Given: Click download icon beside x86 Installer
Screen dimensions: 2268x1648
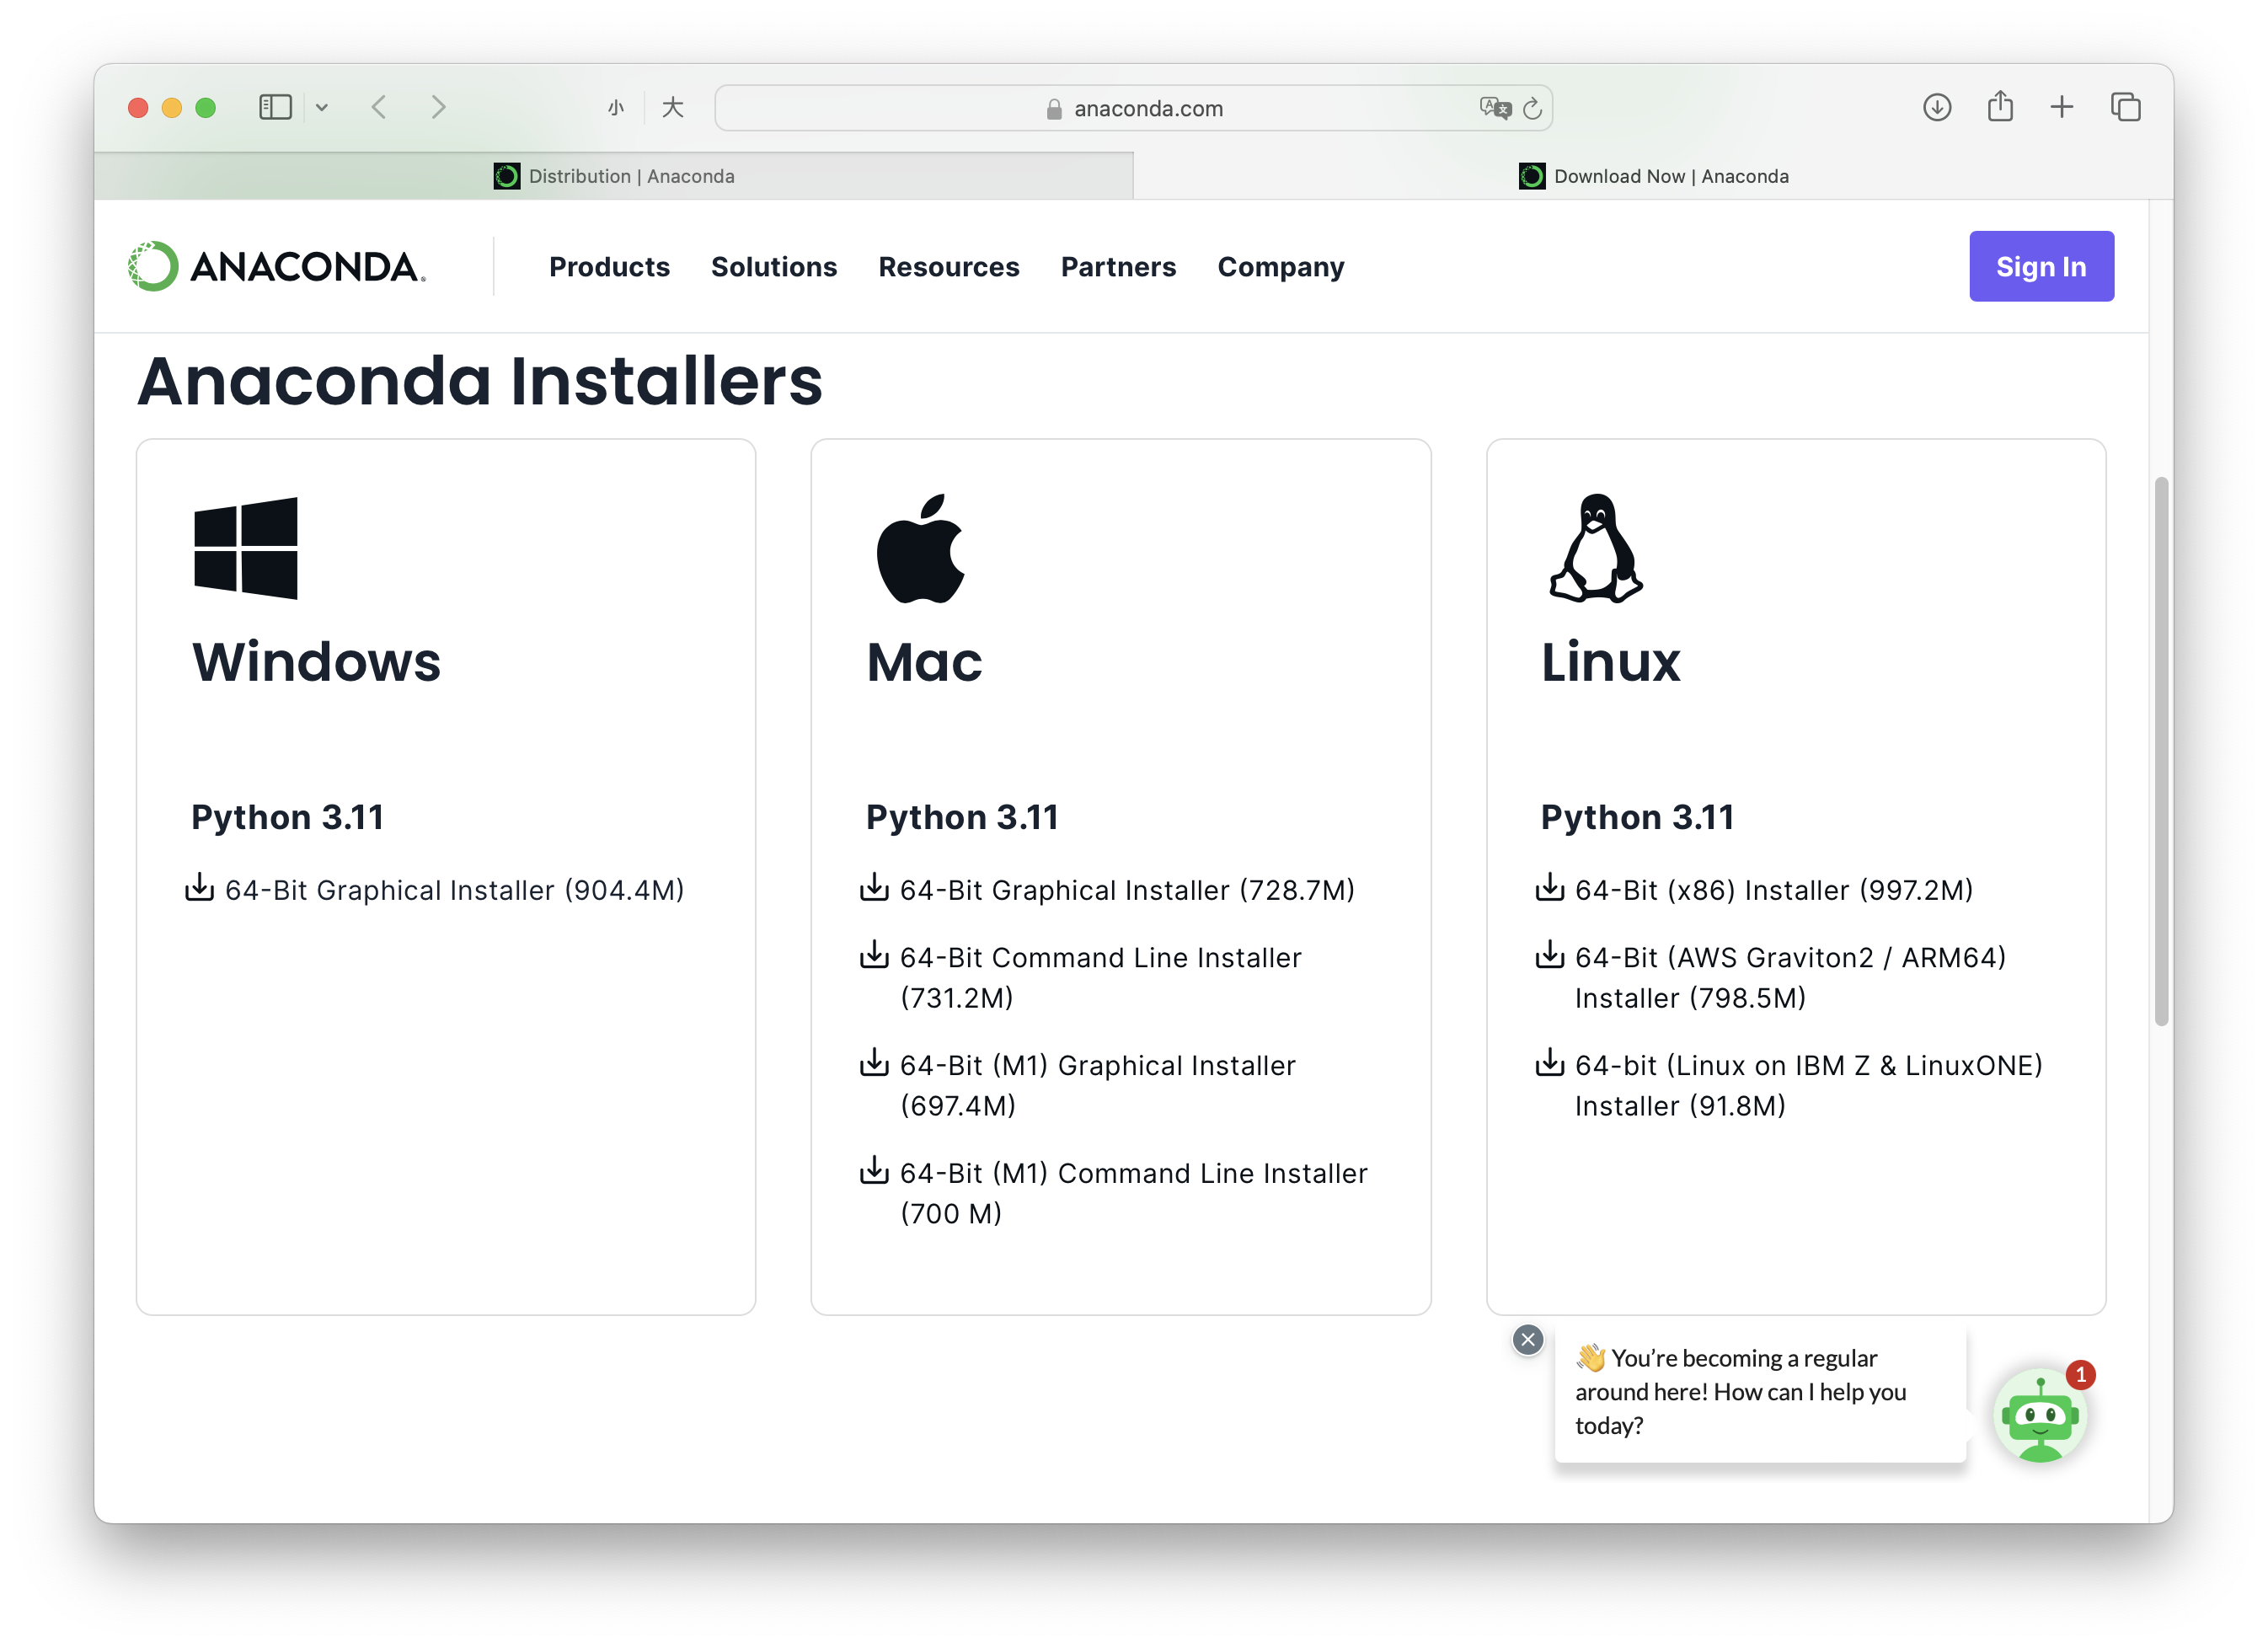Looking at the screenshot, I should tap(1550, 887).
